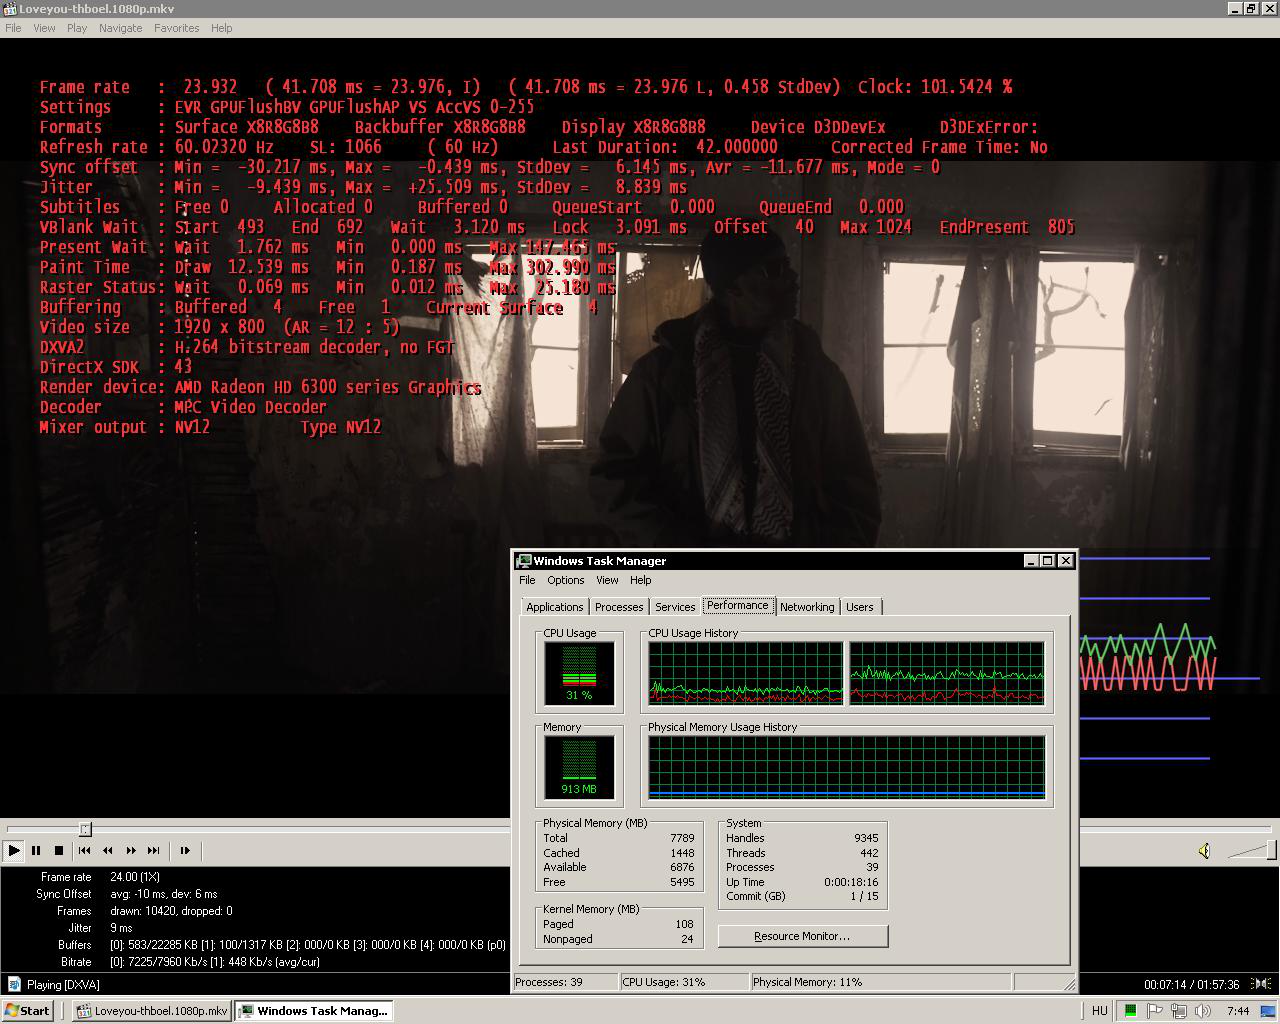The width and height of the screenshot is (1280, 1024).
Task: Switch to the Users tab
Action: point(860,607)
